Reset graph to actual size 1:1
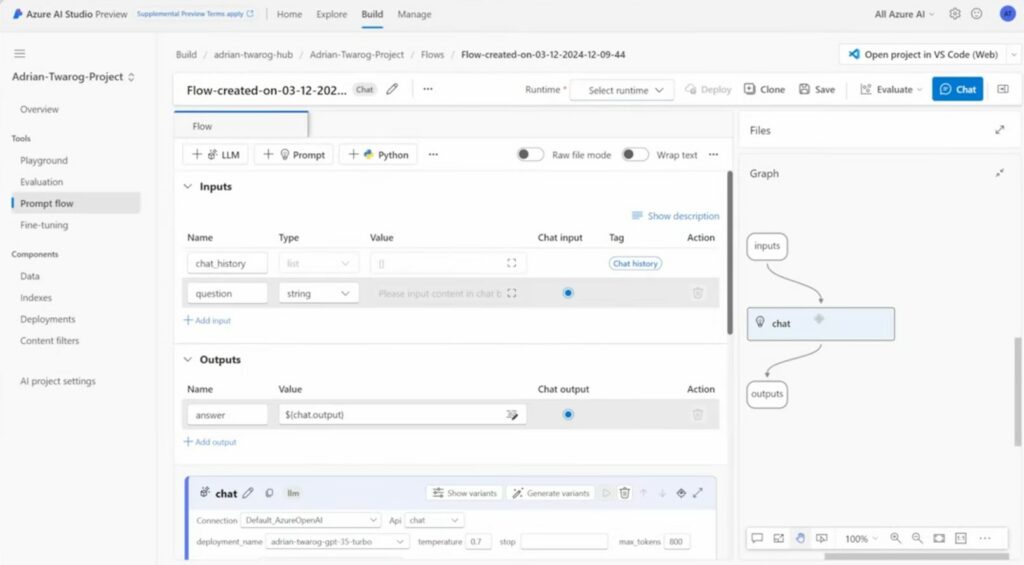1024x565 pixels. (x=961, y=538)
